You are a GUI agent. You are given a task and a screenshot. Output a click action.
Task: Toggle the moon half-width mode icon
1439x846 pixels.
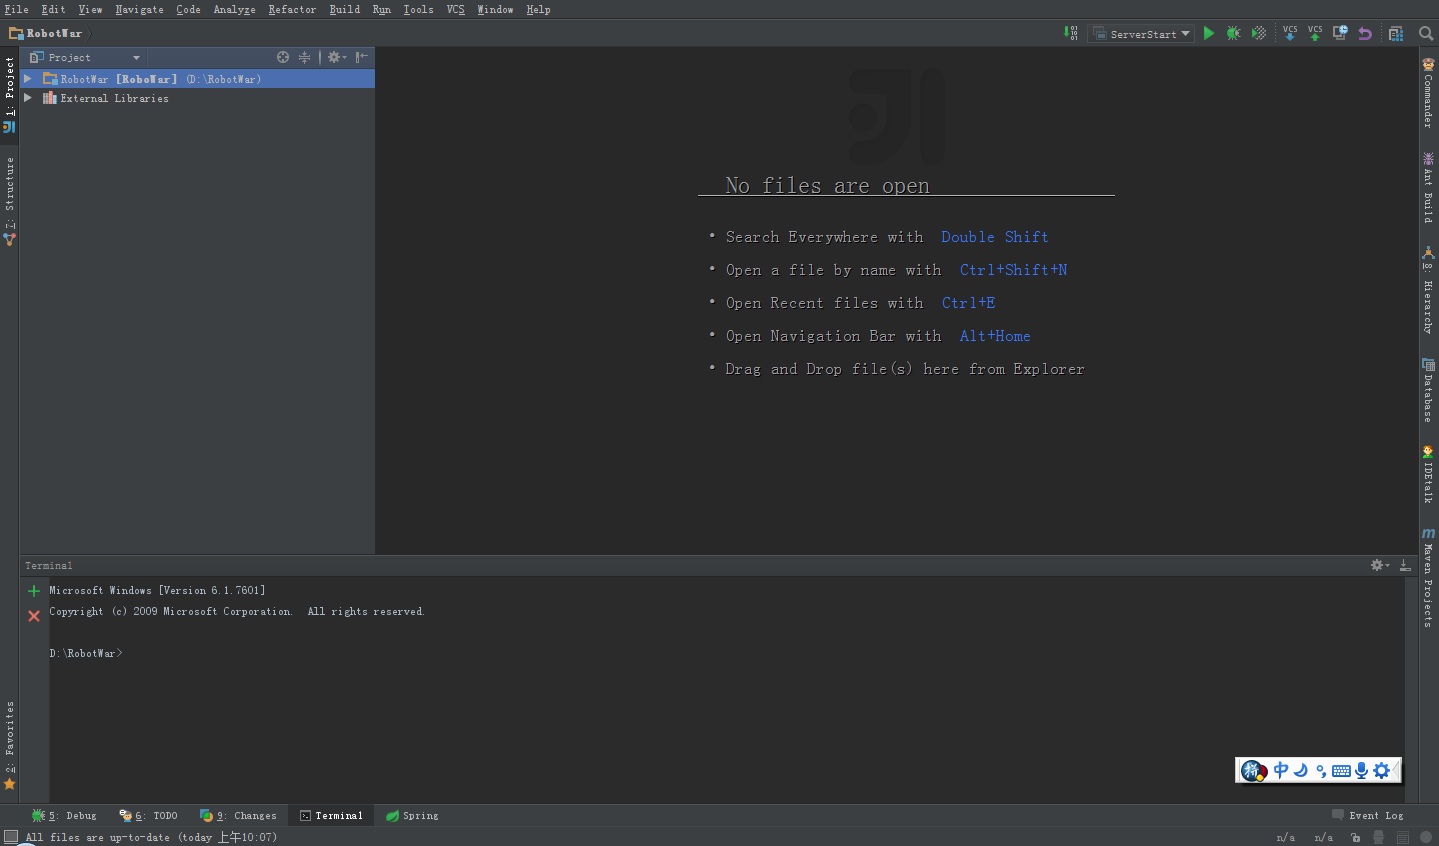[1301, 770]
